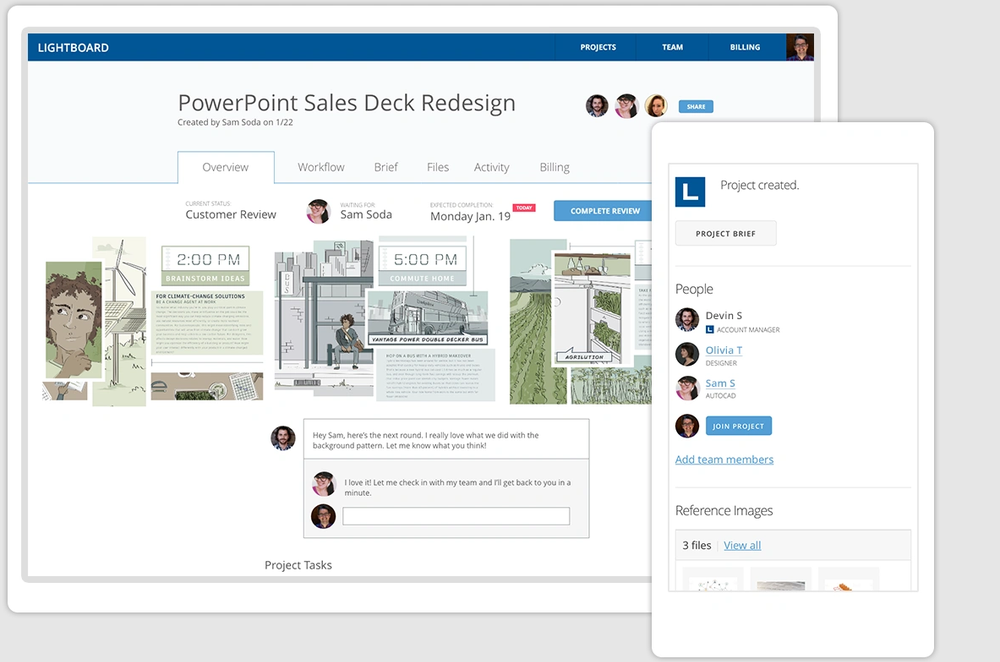This screenshot has width=1000, height=662.
Task: Click the 'Devin S' name text
Action: tap(724, 316)
